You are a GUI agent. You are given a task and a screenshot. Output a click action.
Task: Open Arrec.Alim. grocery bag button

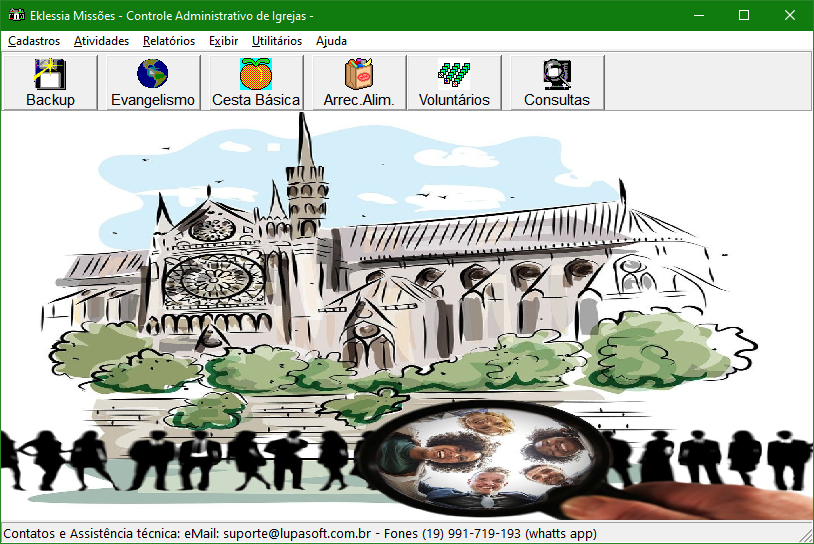tap(359, 83)
